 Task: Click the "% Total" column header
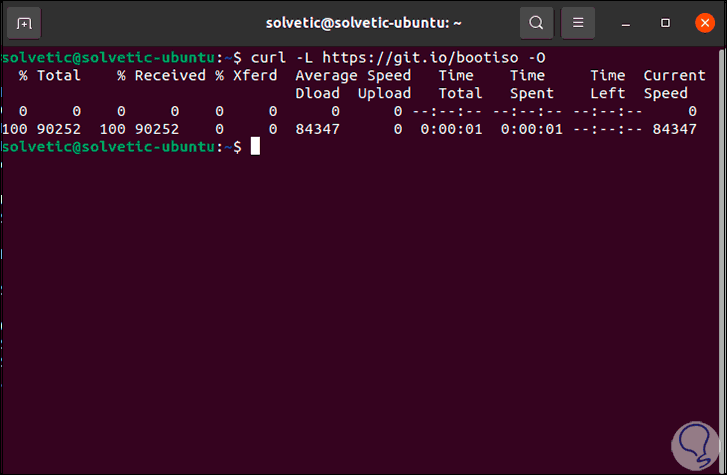pyautogui.click(x=48, y=75)
